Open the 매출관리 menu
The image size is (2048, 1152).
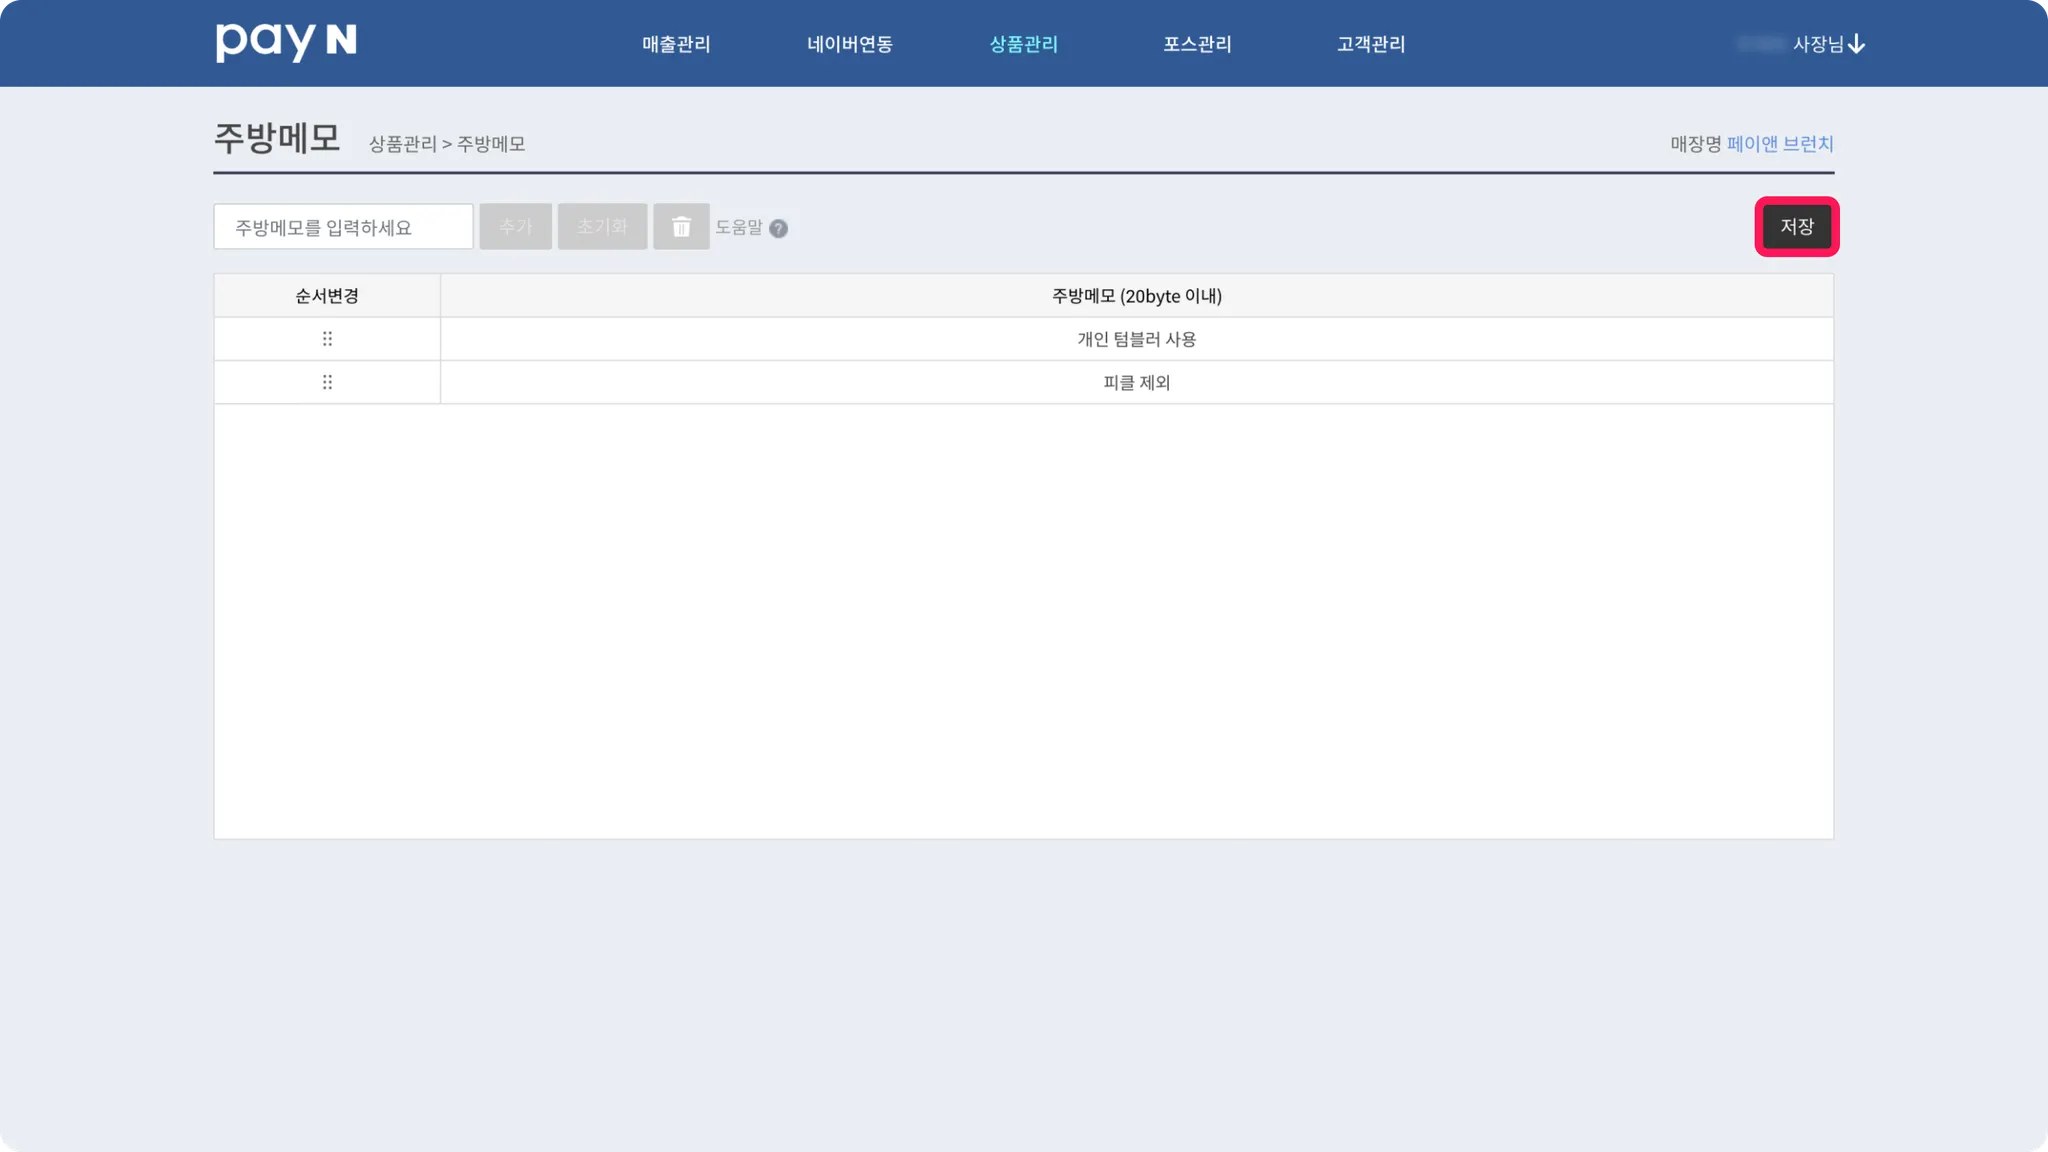tap(676, 44)
